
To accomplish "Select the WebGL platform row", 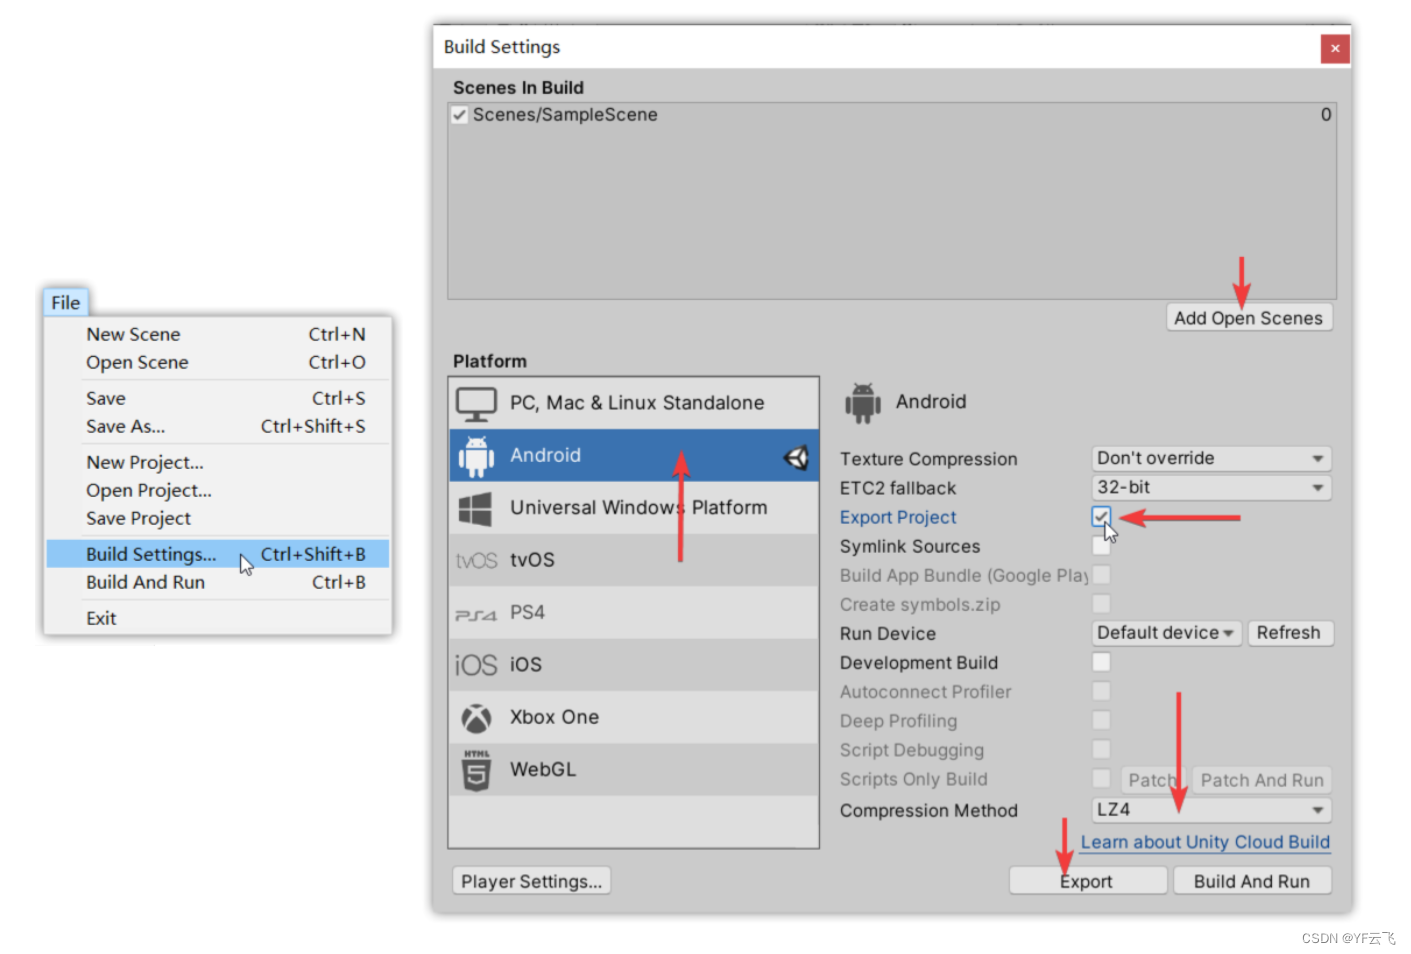I will [634, 770].
